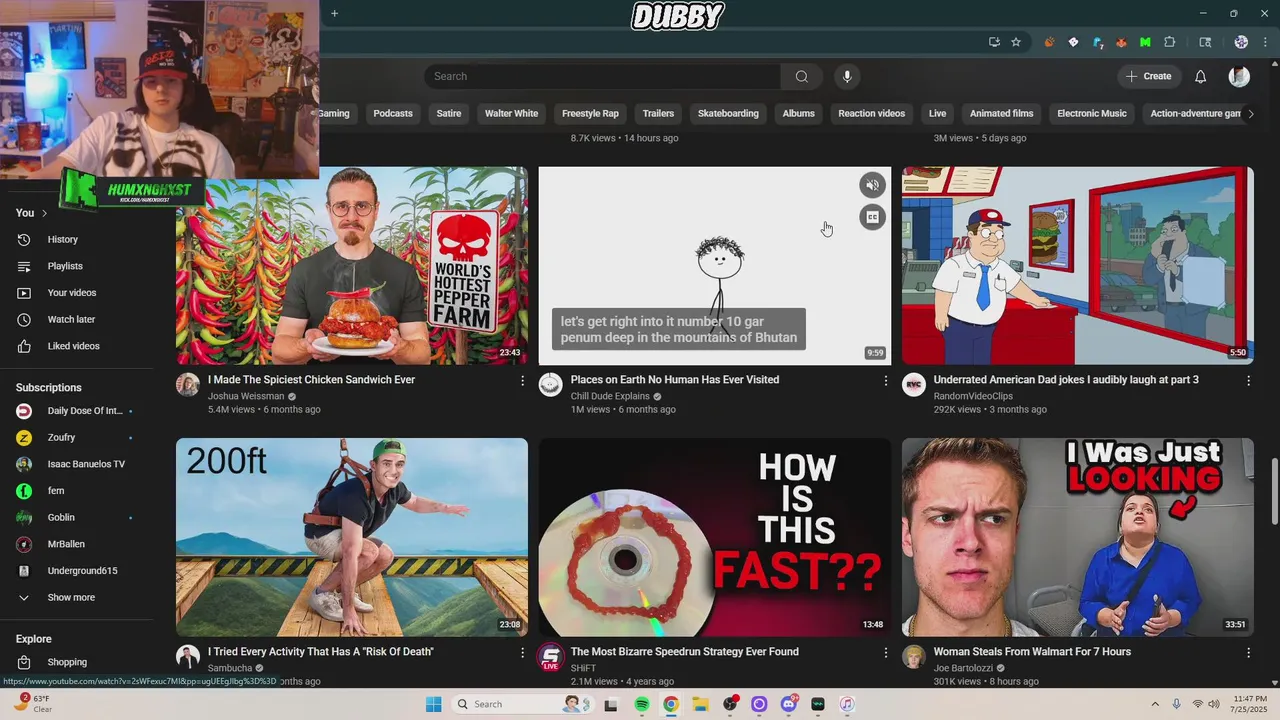This screenshot has width=1280, height=720.
Task: Open Chrome three-dot menu
Action: 1263,42
